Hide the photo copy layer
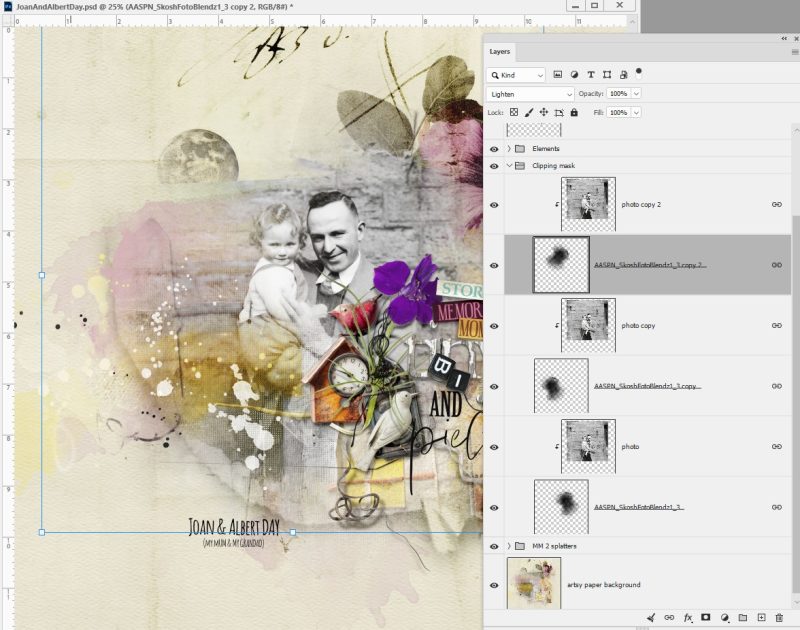This screenshot has width=800, height=630. [494, 326]
